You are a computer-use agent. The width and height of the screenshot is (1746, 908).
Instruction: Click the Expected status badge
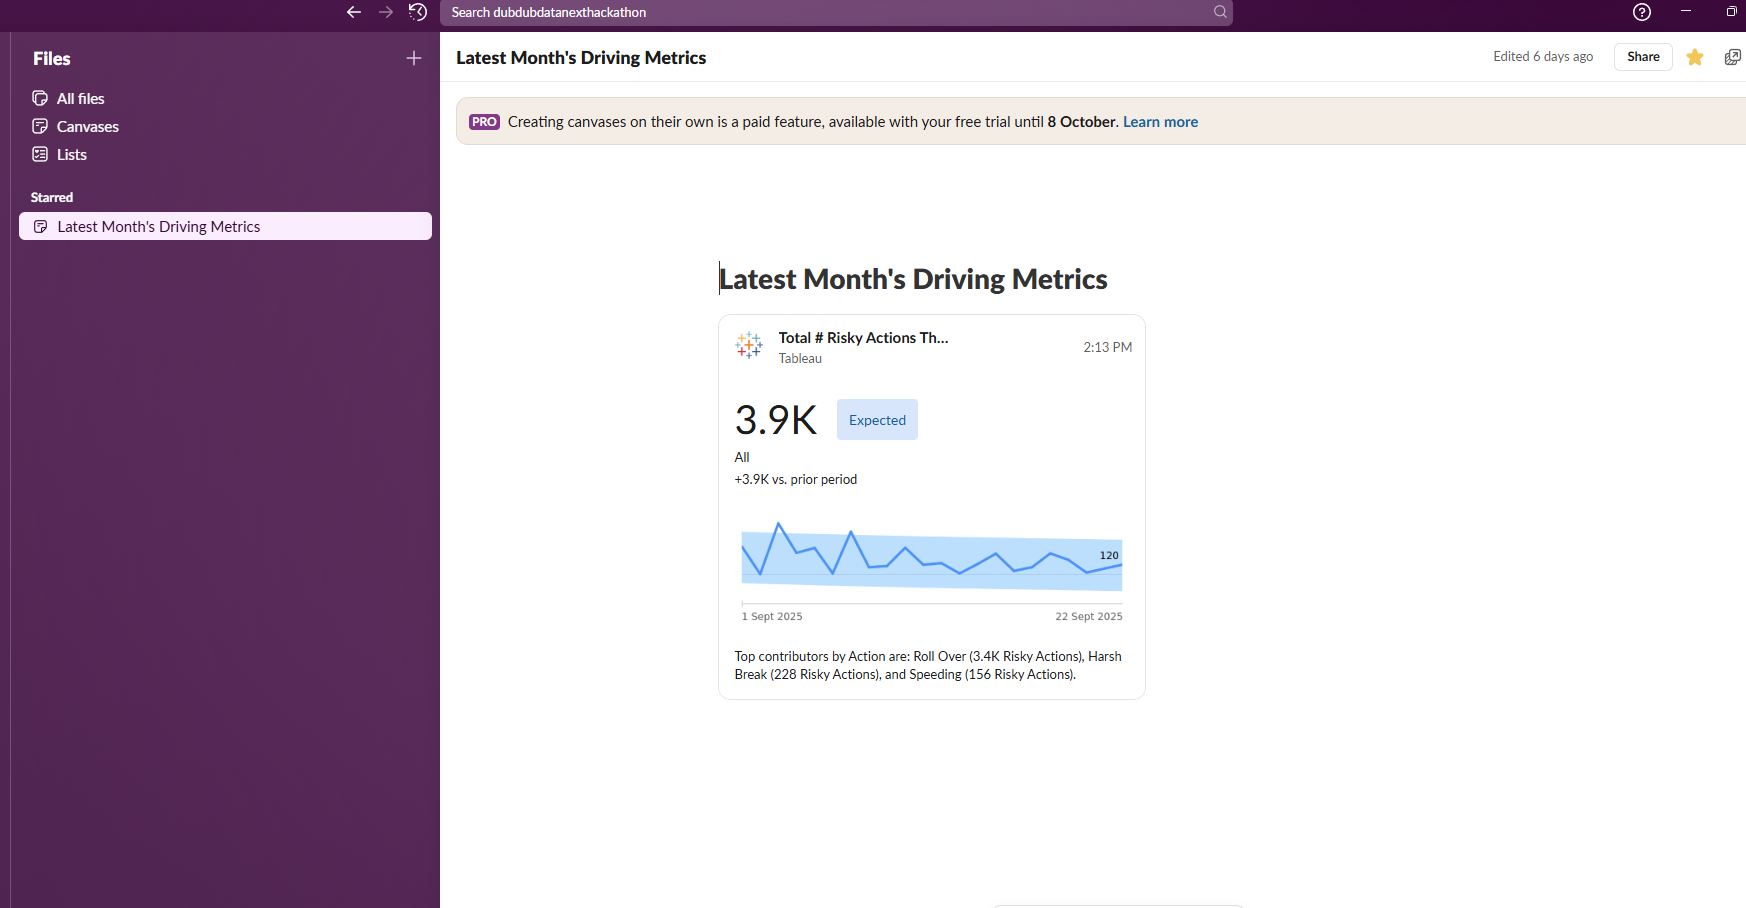coord(877,420)
